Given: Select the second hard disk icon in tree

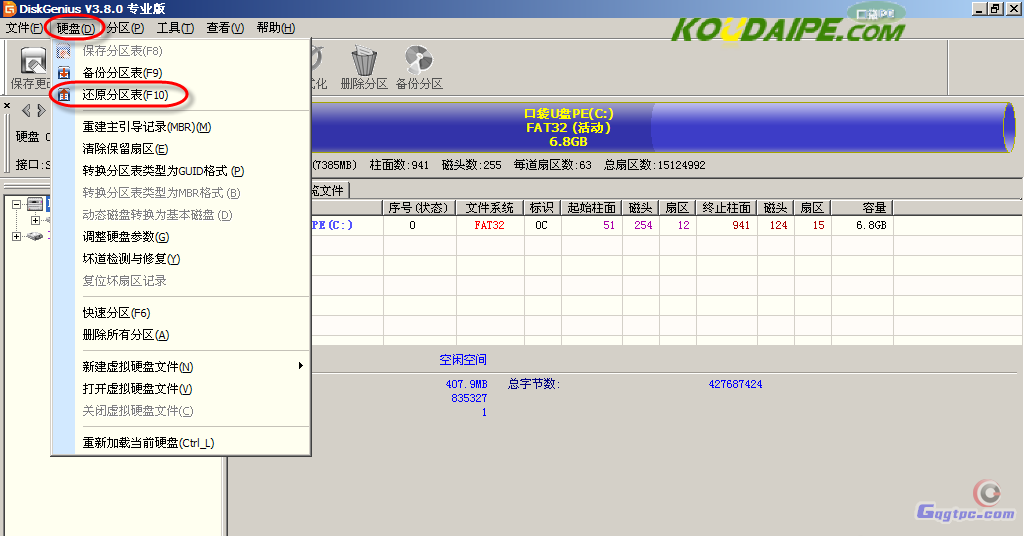Looking at the screenshot, I should [35, 236].
